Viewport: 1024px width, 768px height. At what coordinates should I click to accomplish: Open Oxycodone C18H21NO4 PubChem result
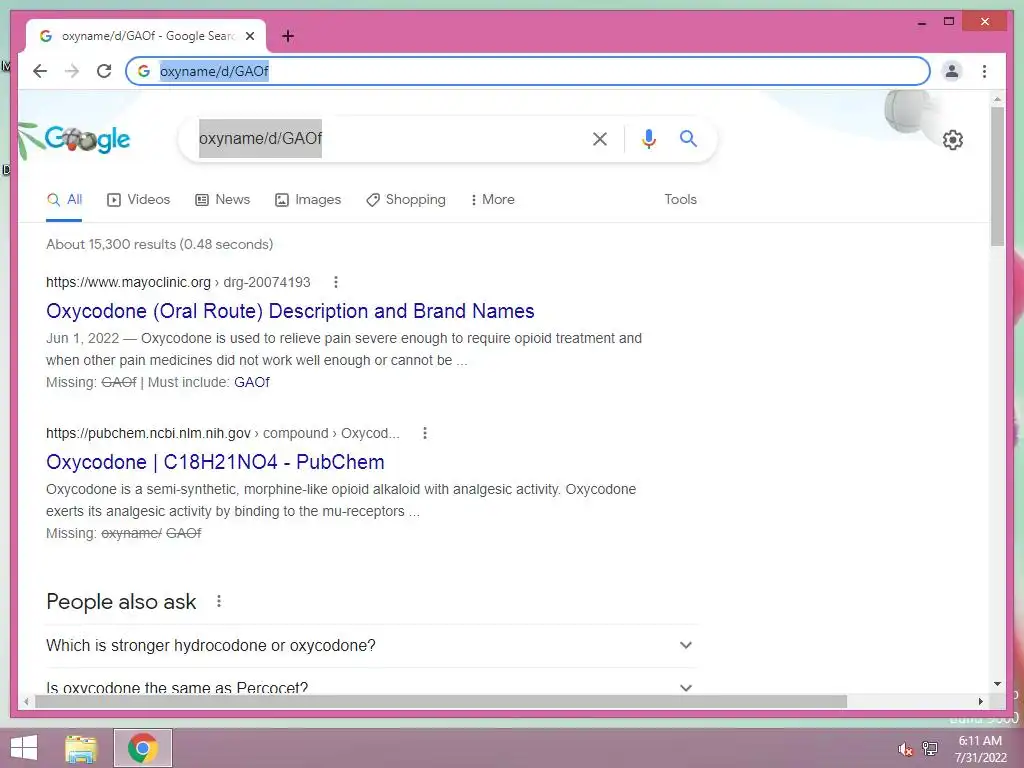pos(215,462)
